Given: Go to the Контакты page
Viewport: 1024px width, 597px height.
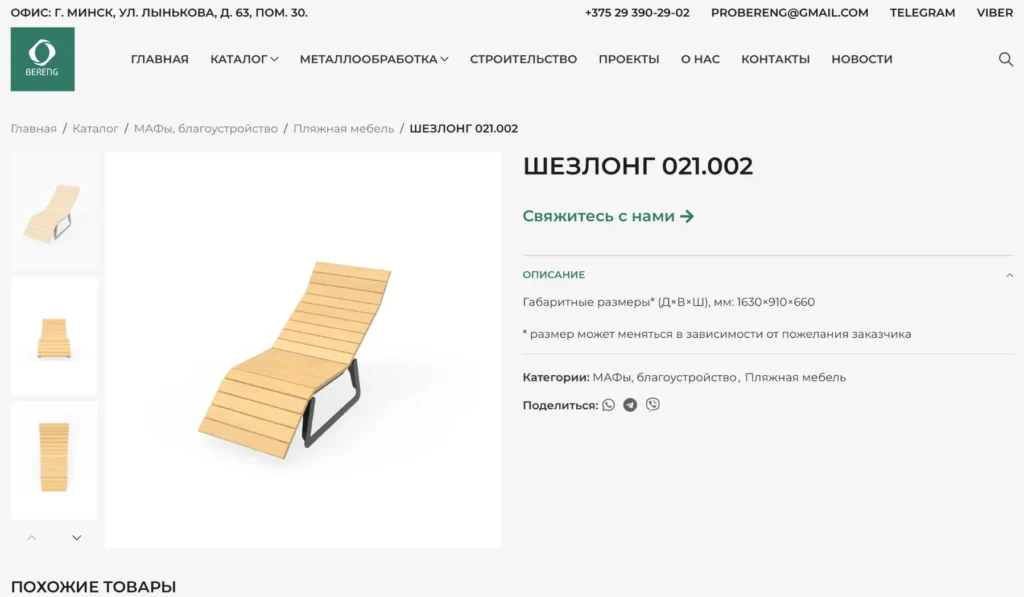Looking at the screenshot, I should point(775,59).
